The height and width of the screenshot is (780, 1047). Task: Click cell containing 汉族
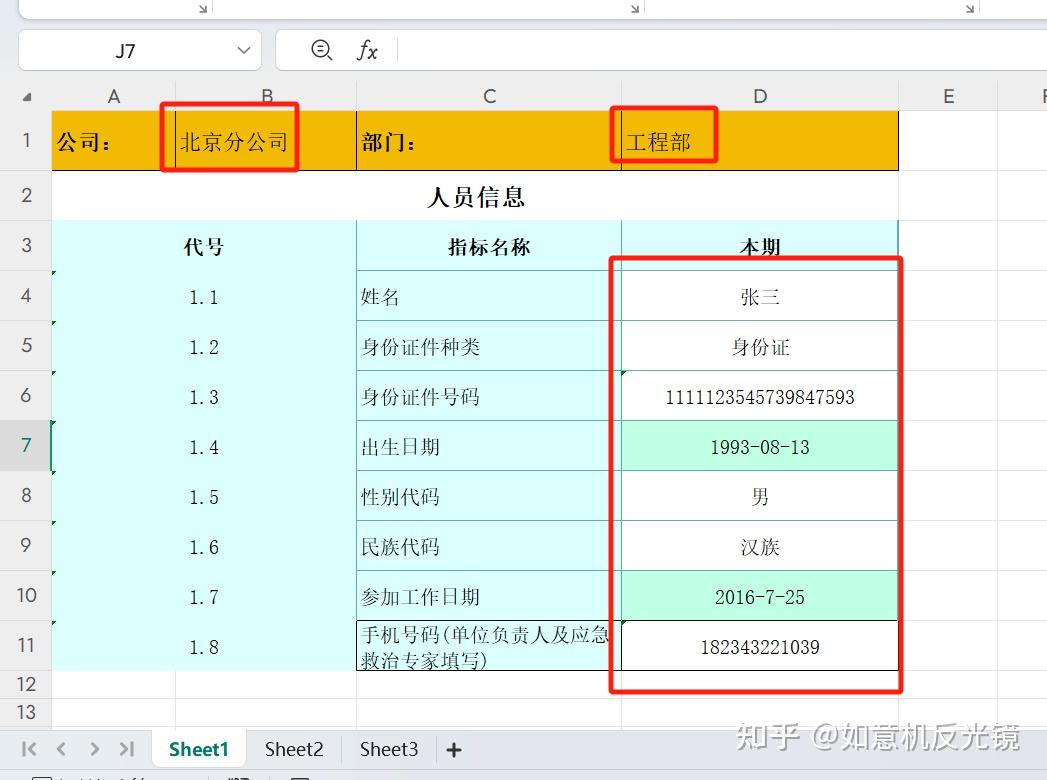click(760, 547)
